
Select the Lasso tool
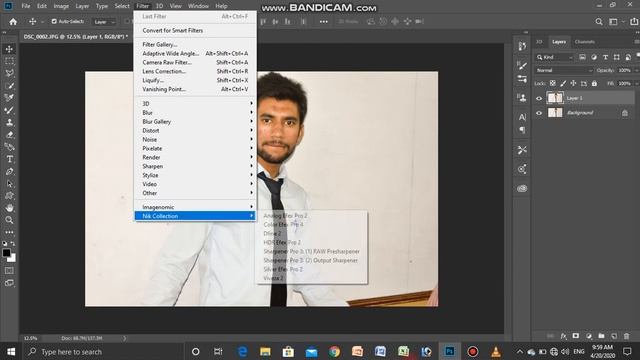click(x=9, y=73)
